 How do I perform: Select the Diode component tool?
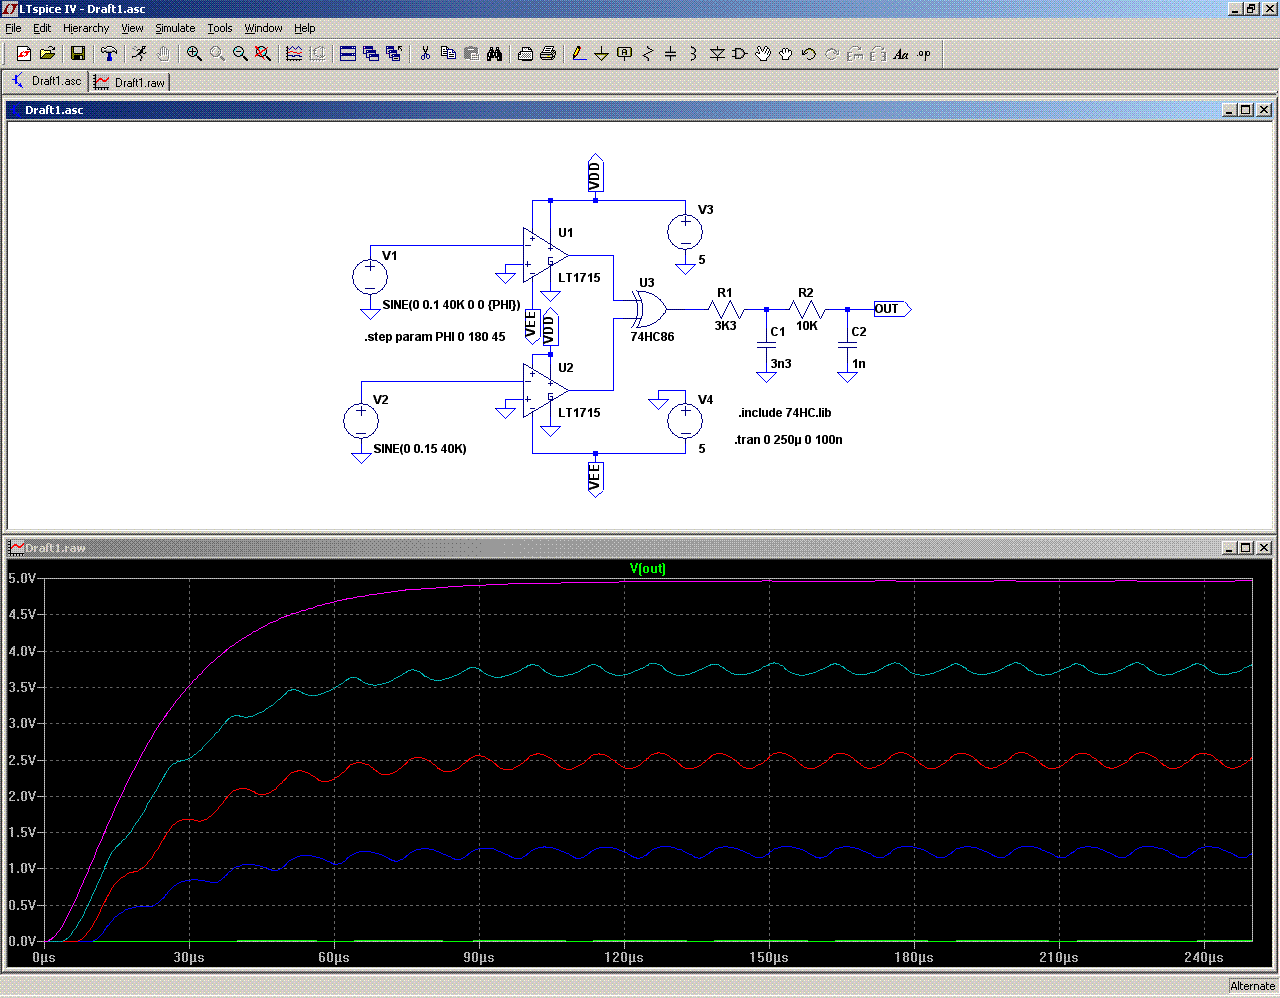coord(717,54)
